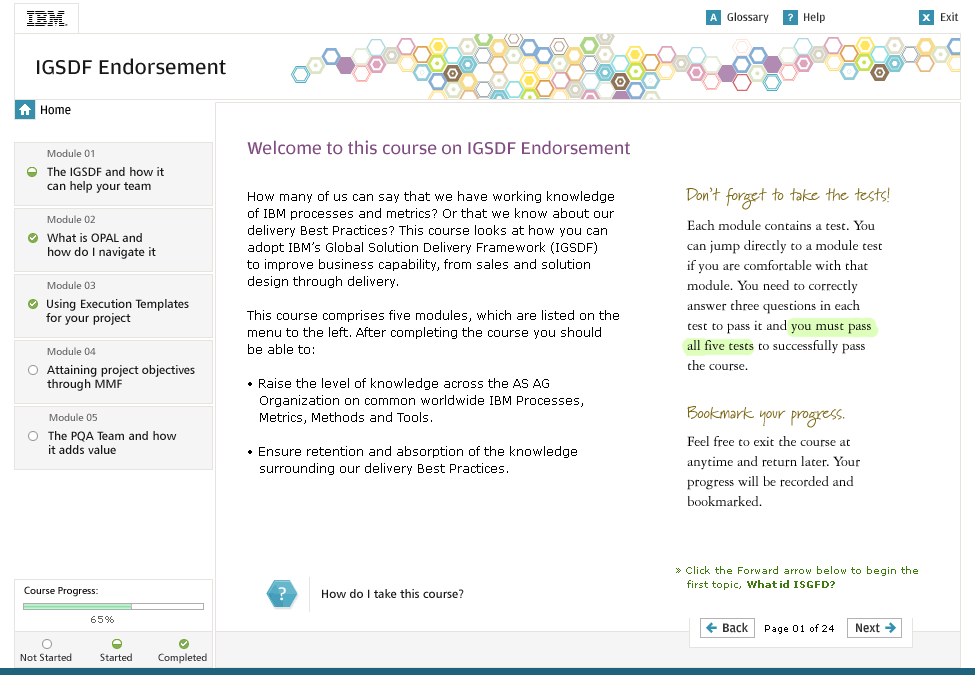Open the Glossary icon
This screenshot has height=675, width=975.
(x=713, y=17)
